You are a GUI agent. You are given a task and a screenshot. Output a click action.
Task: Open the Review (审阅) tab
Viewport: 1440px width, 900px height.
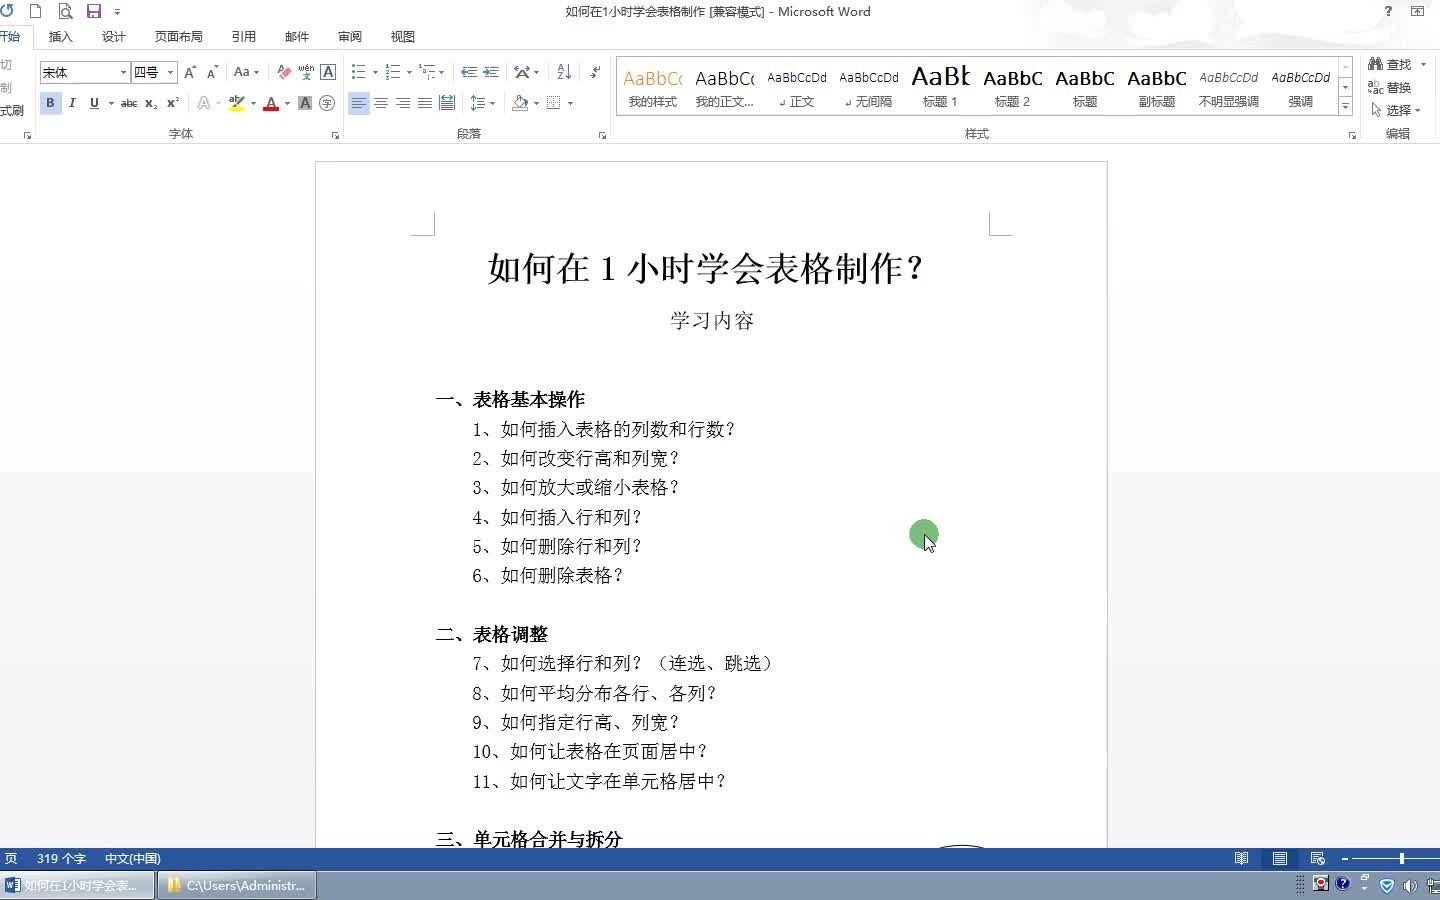coord(350,36)
